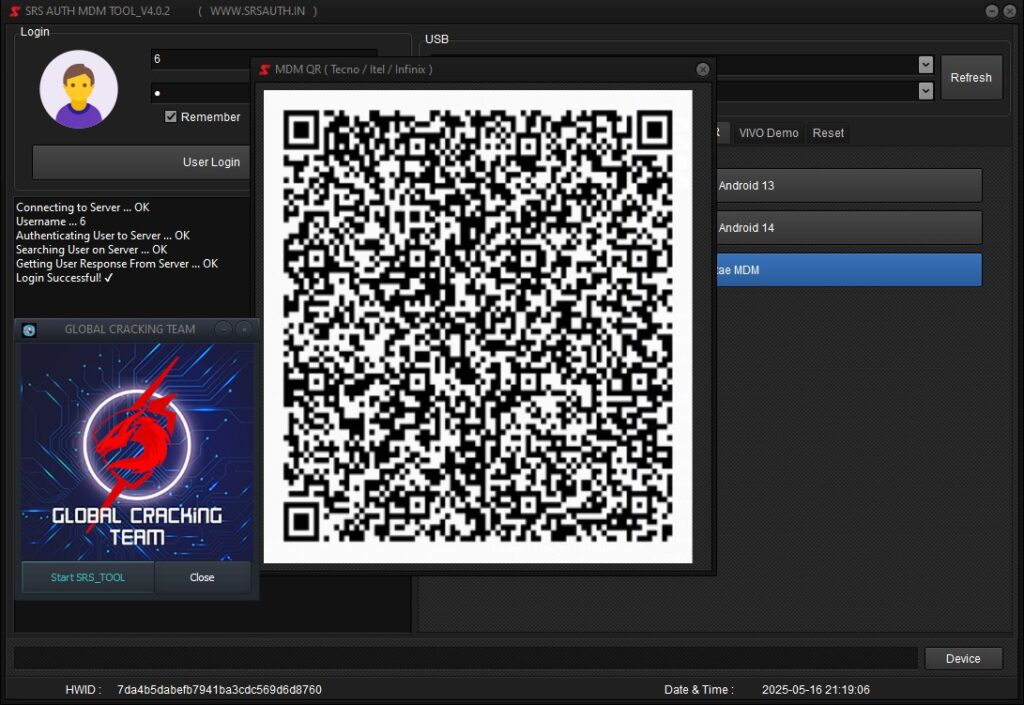Close the Global Cracking Team window with X

244,329
